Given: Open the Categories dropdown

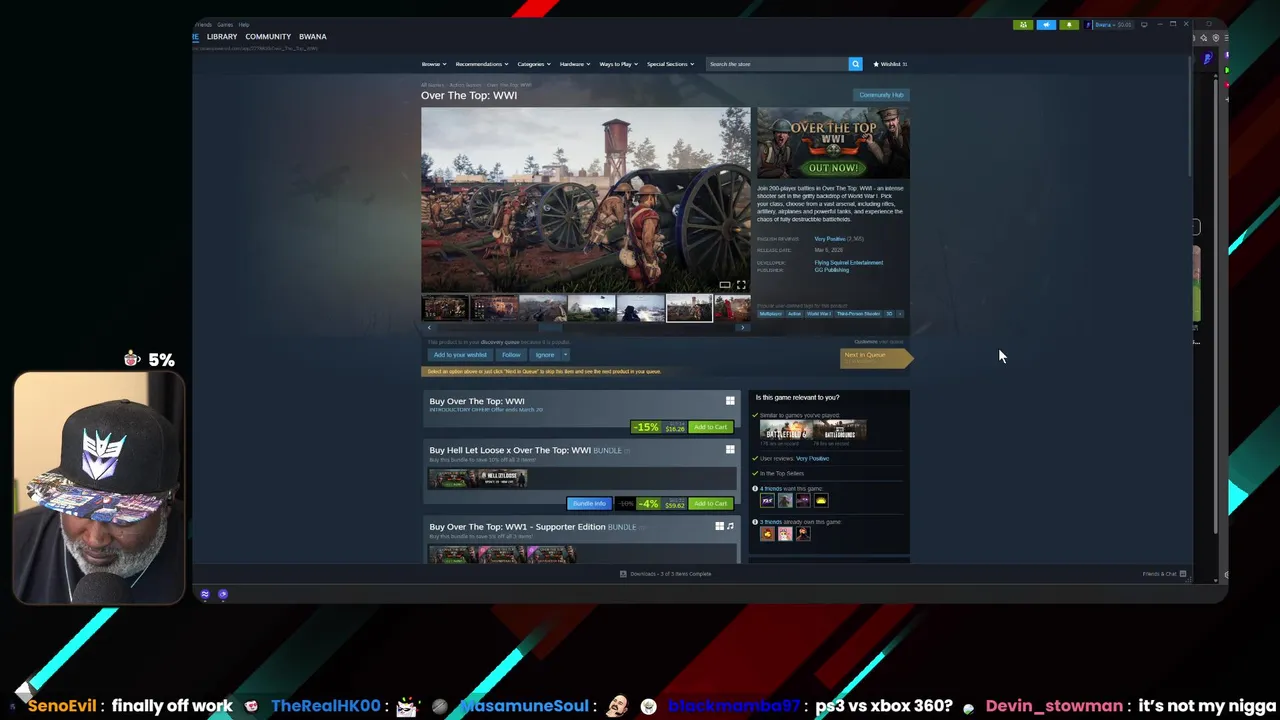Looking at the screenshot, I should click(534, 64).
